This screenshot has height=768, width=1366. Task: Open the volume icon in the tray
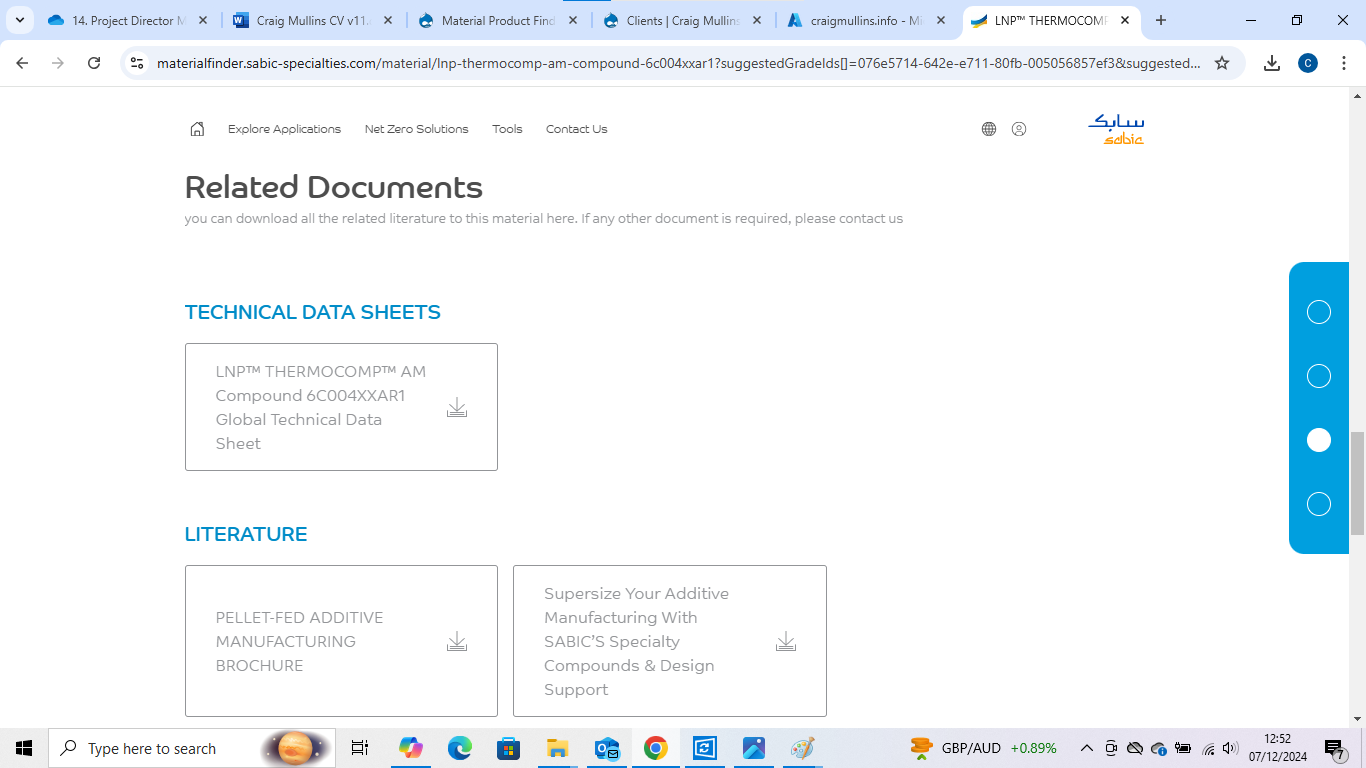tap(1230, 748)
